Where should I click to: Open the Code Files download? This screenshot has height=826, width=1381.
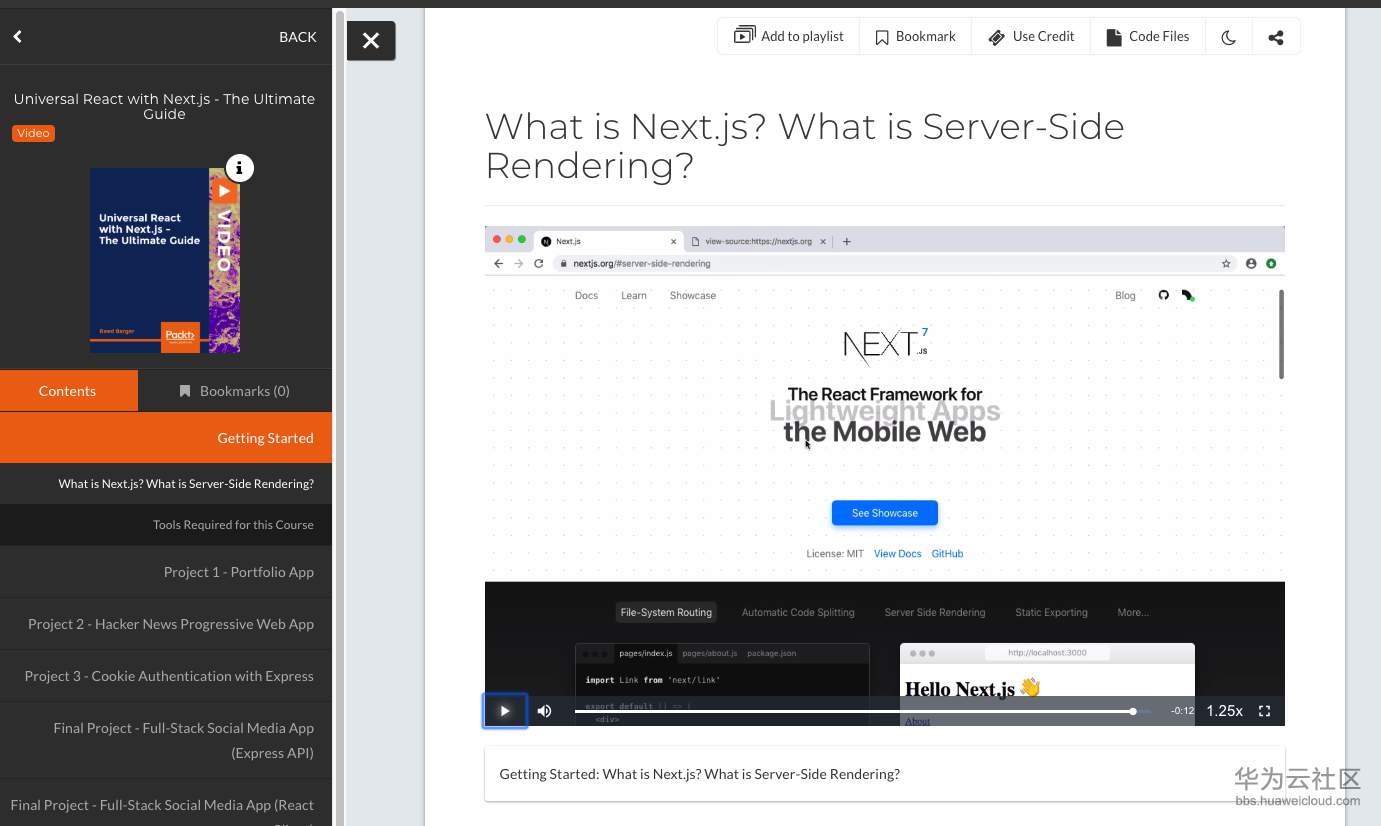(1148, 37)
